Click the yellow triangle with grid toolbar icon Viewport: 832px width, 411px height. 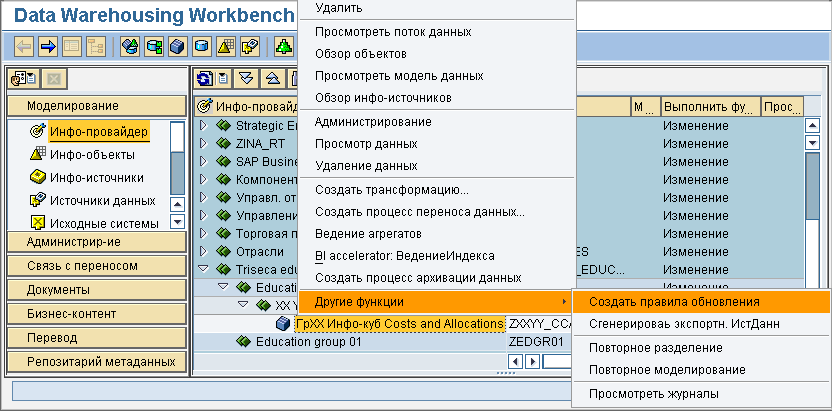tap(226, 46)
